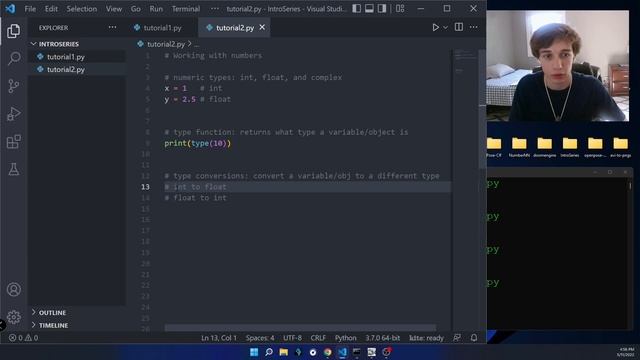The image size is (640, 360).
Task: Open the Source Control view
Action: 13,86
